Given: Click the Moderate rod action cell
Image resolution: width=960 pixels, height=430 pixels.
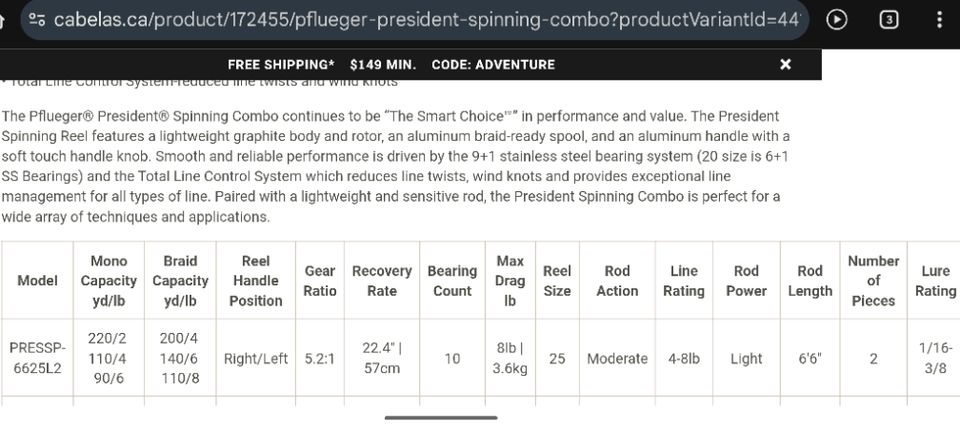Looking at the screenshot, I should tap(617, 358).
